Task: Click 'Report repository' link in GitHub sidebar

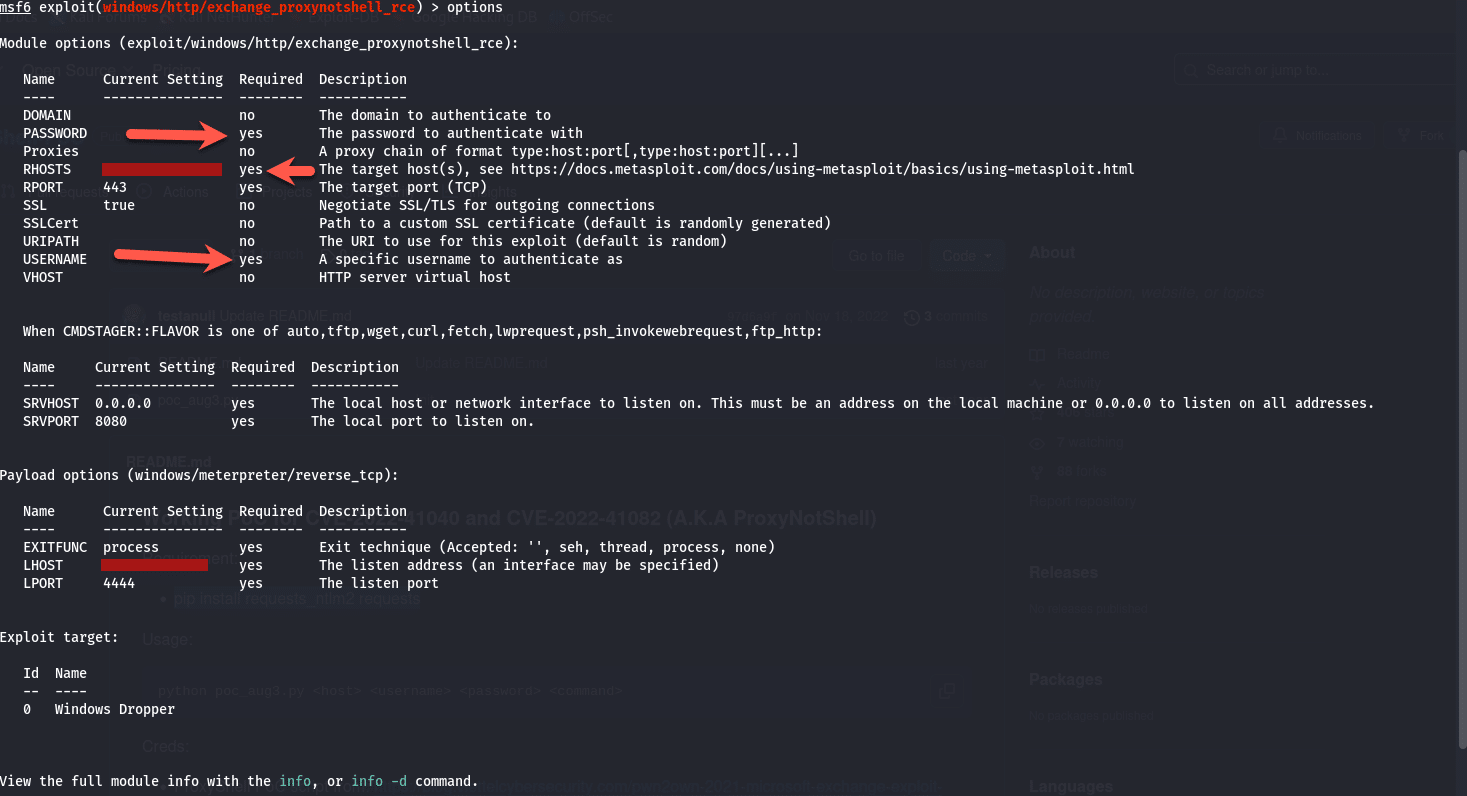Action: pyautogui.click(x=1082, y=501)
